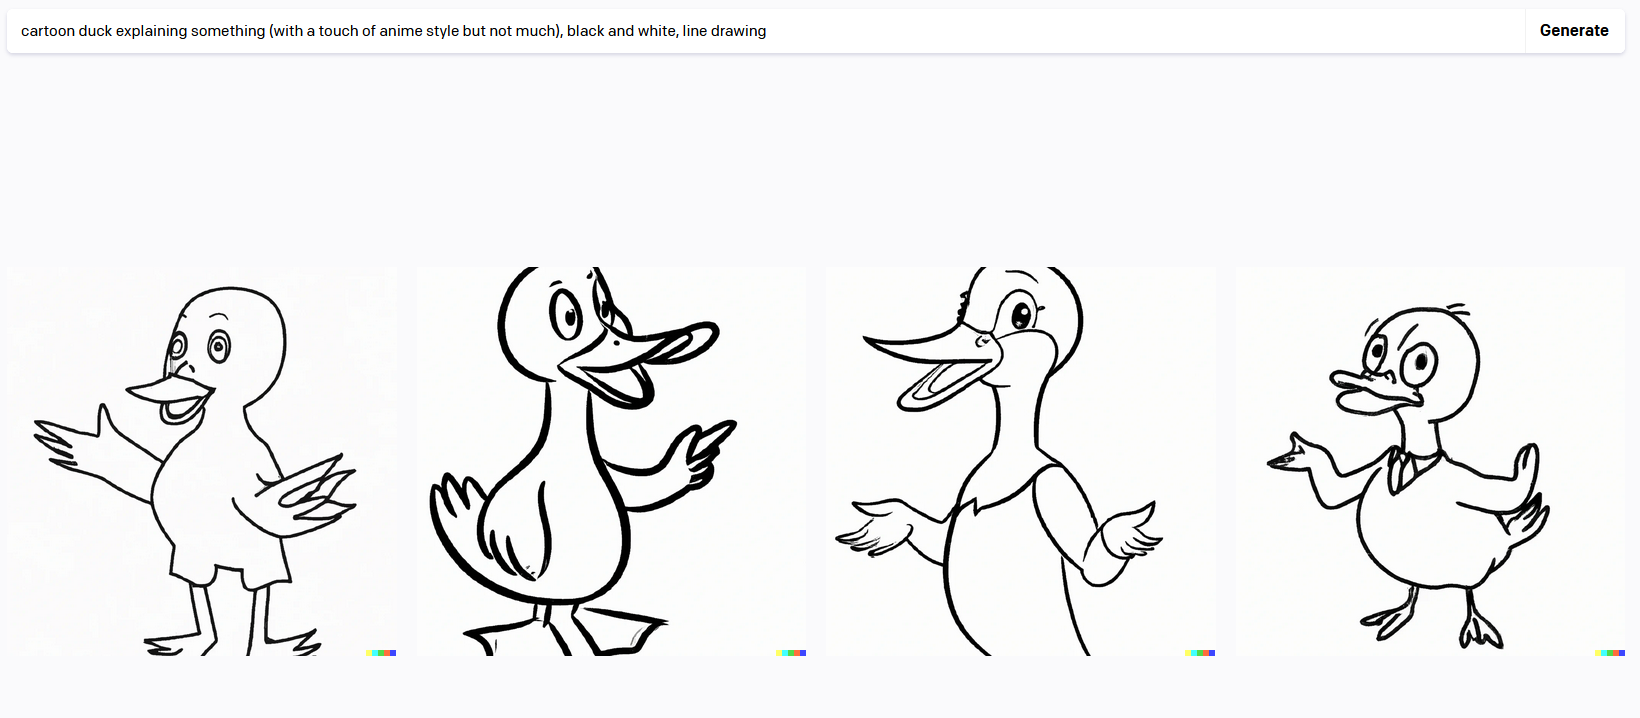Open the duck wearing shorts image
Screen dimensions: 1640x718
tap(202, 461)
